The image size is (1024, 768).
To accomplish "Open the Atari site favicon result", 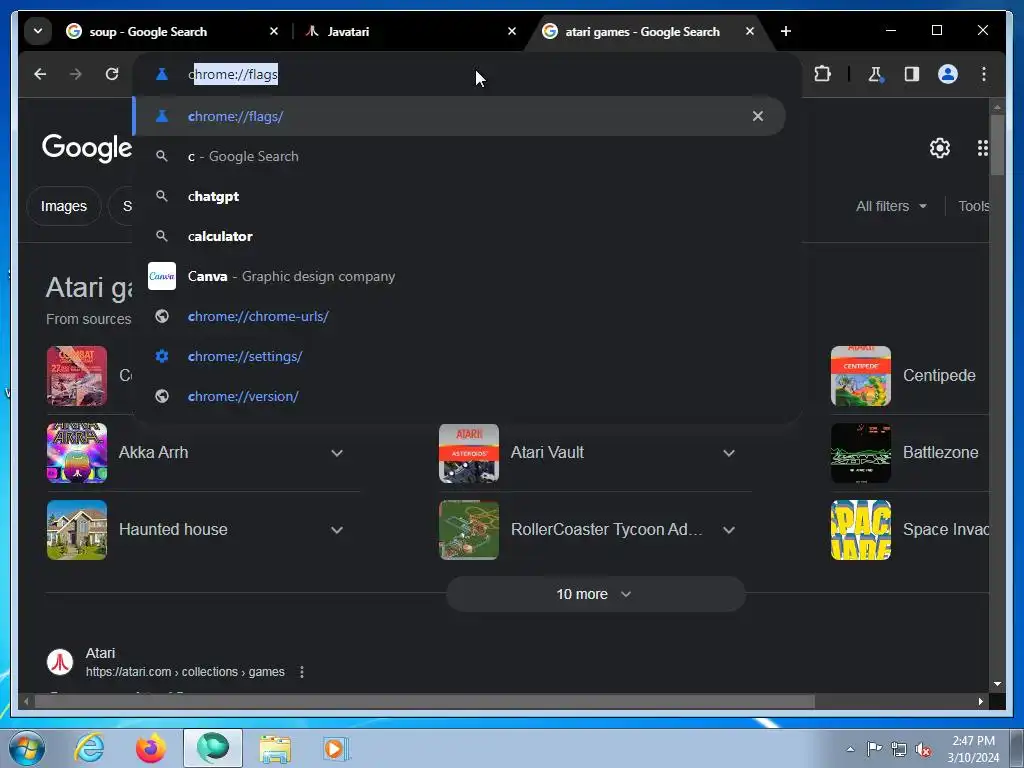I will 60,662.
